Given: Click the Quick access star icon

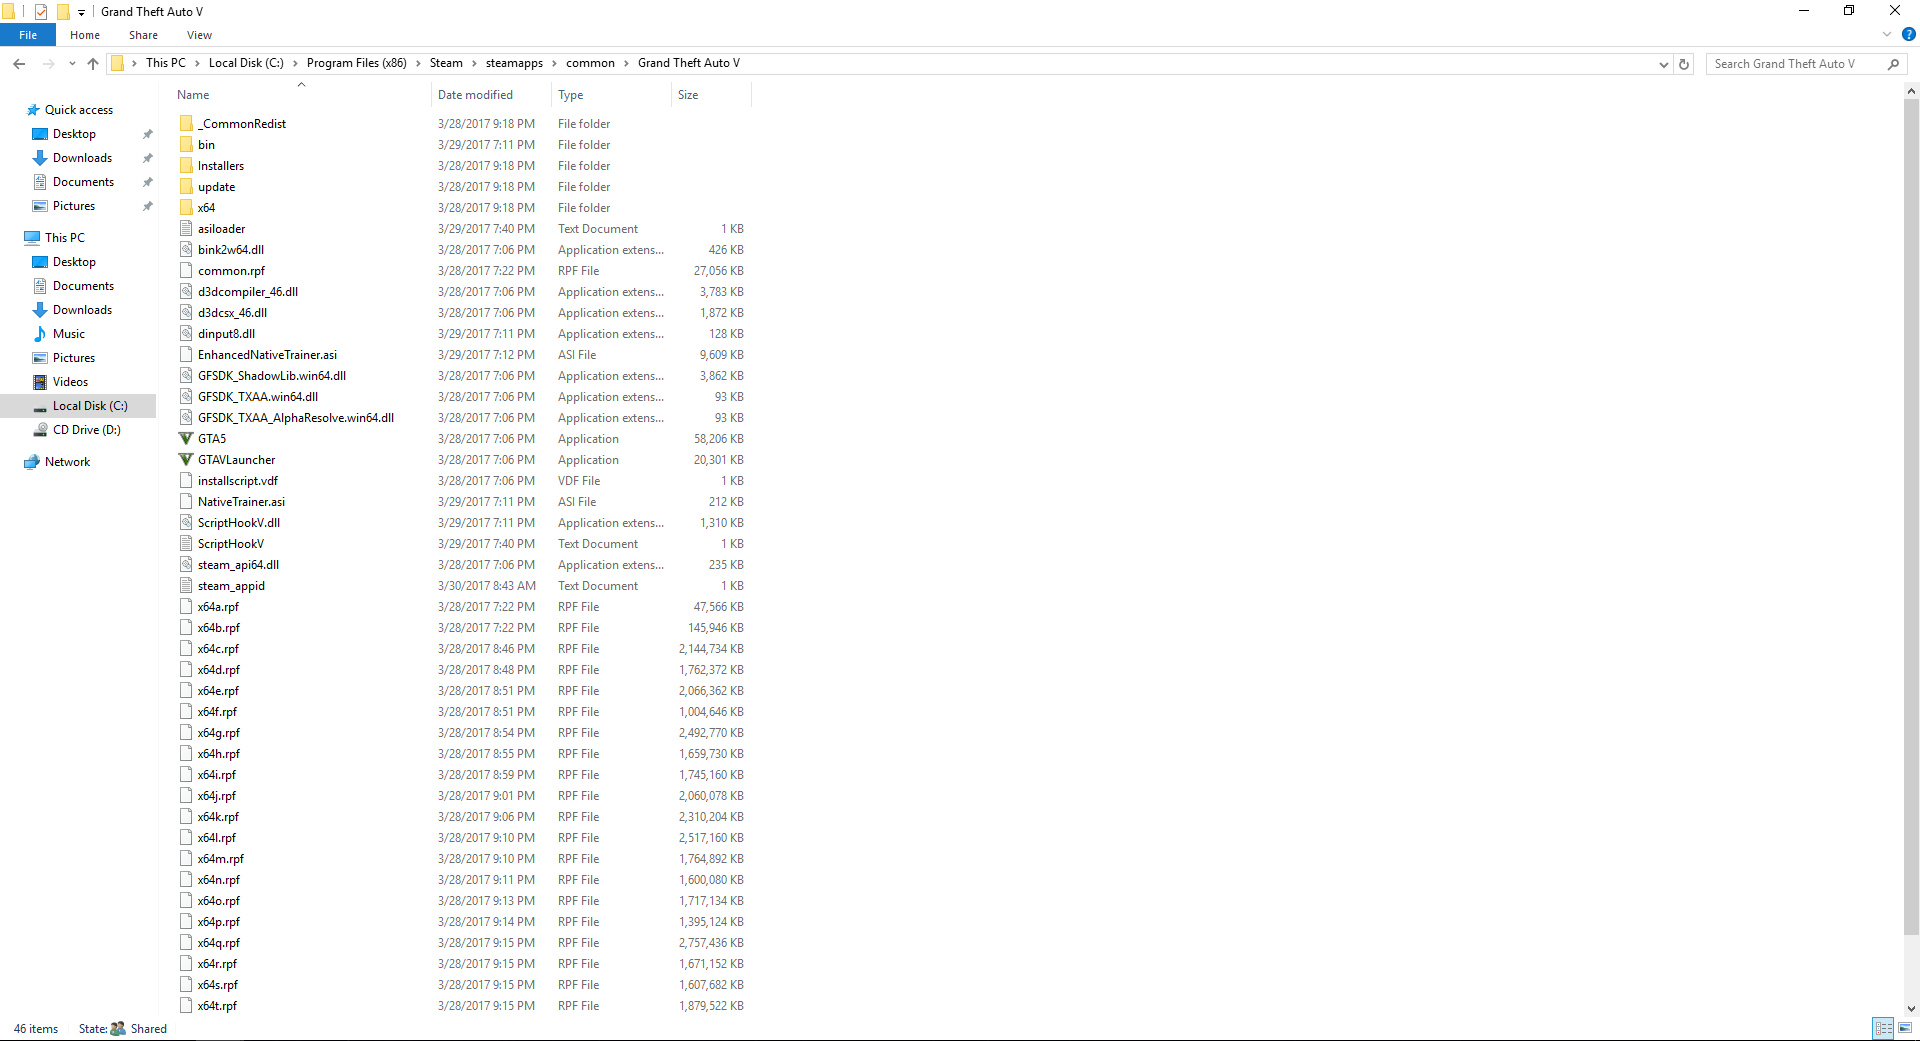Looking at the screenshot, I should tap(33, 110).
